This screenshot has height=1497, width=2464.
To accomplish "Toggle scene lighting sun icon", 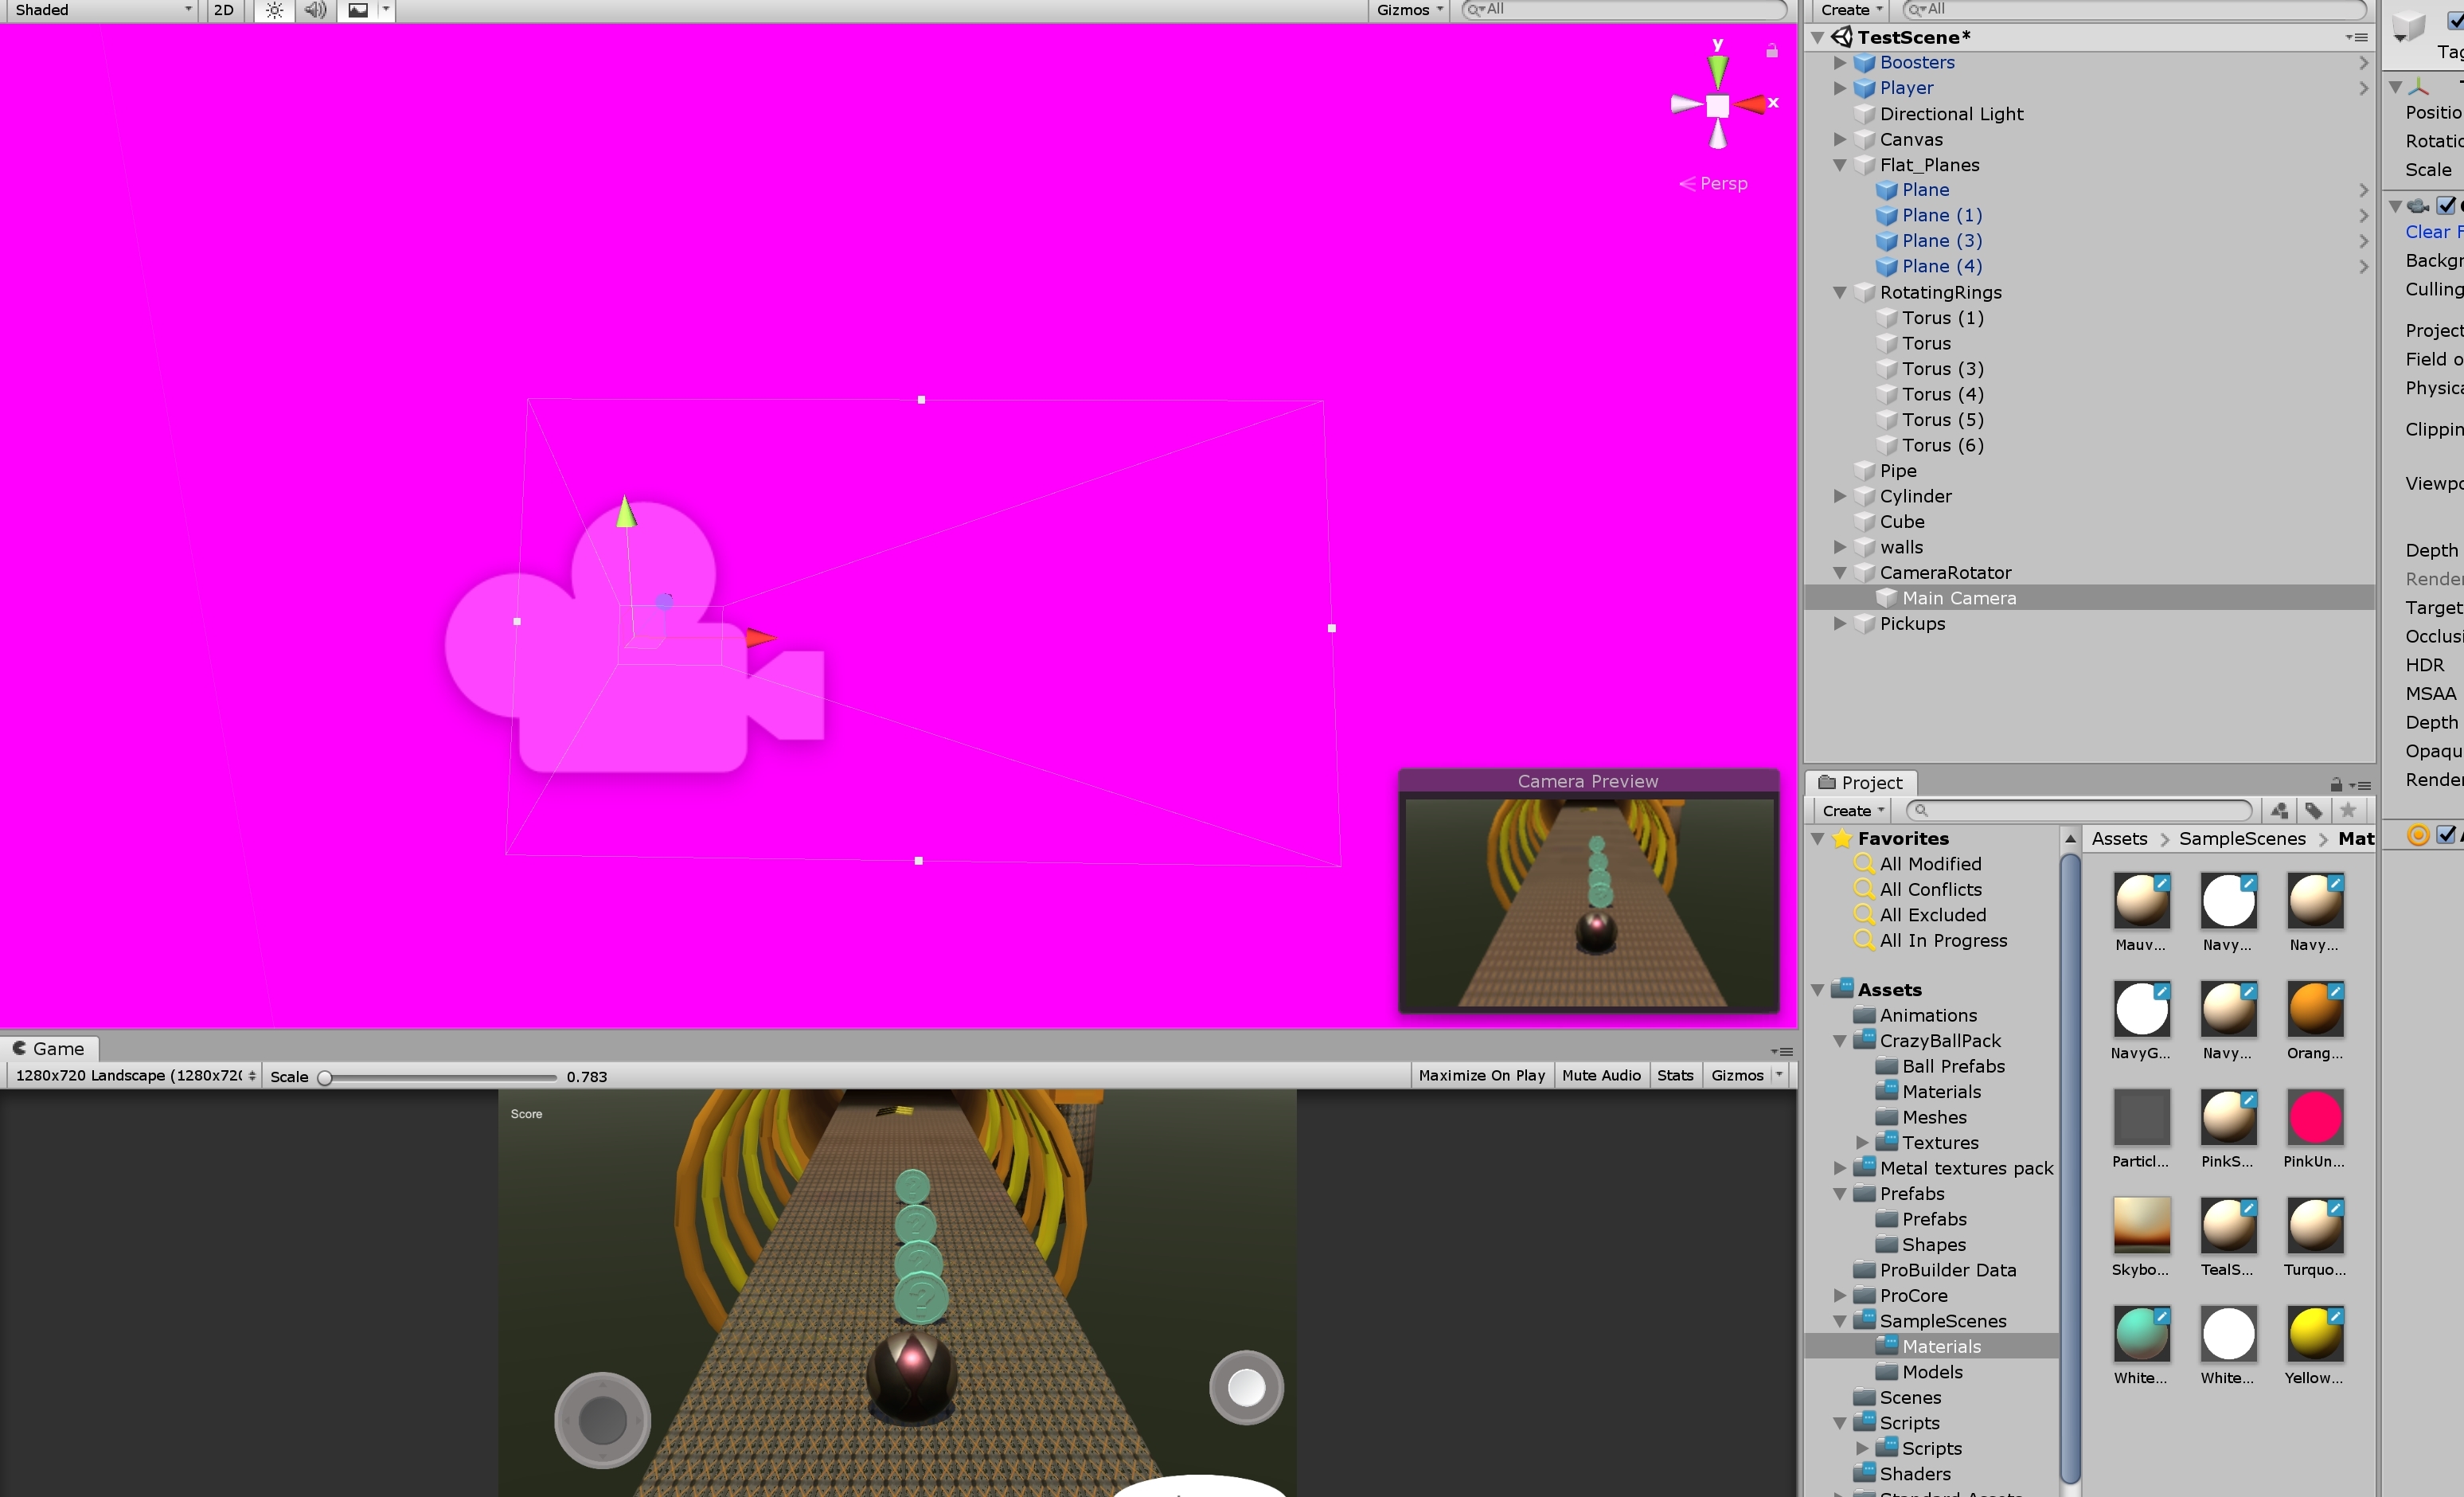I will 274,10.
